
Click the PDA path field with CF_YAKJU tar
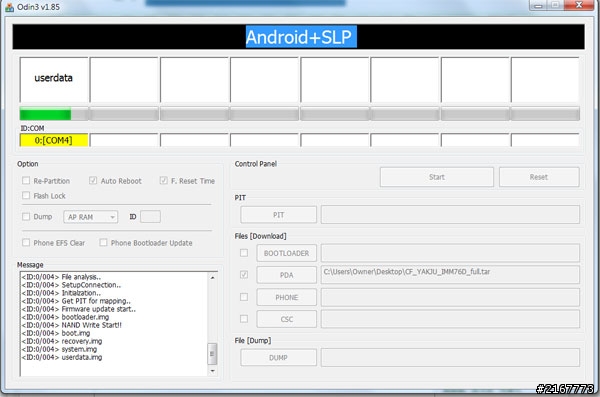450,275
